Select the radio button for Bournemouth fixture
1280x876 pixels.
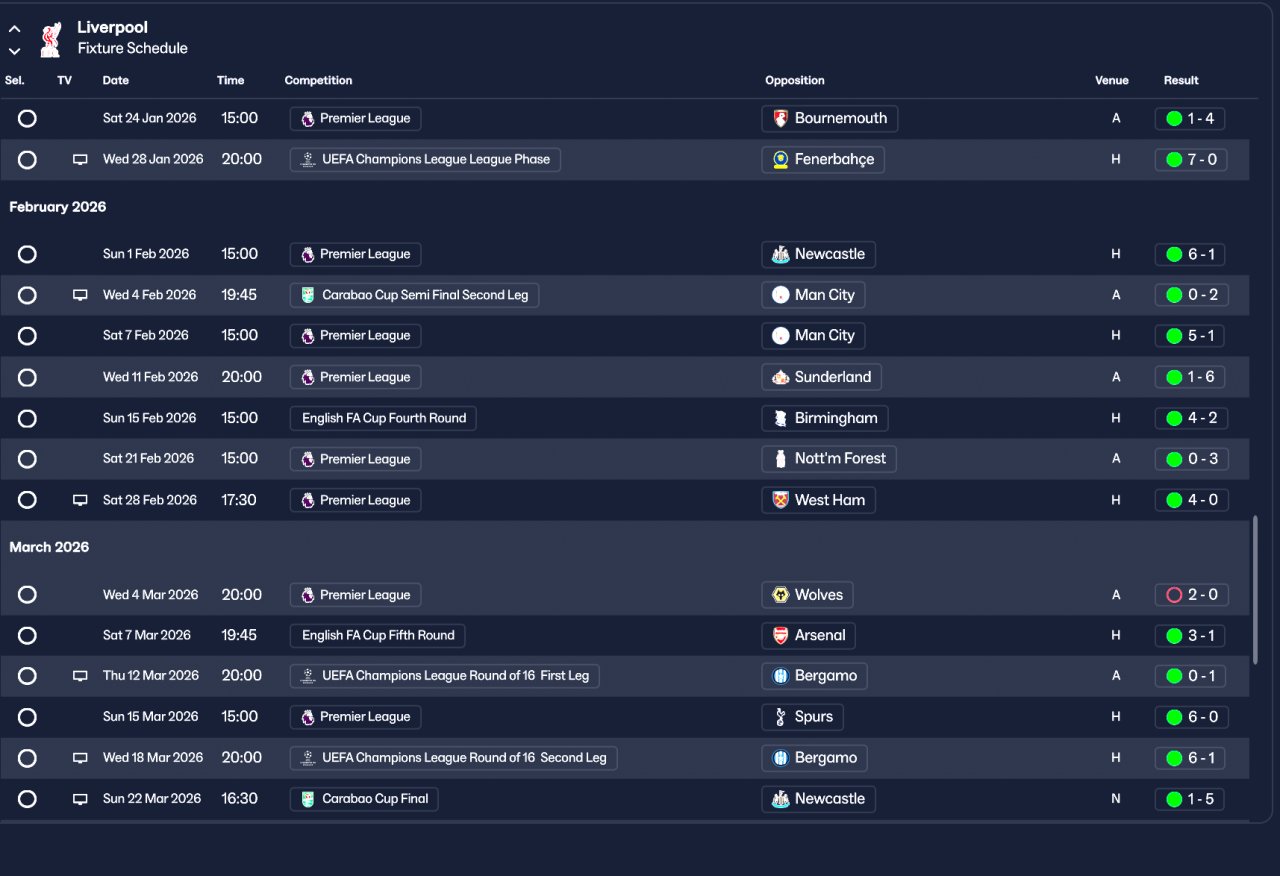[x=27, y=118]
